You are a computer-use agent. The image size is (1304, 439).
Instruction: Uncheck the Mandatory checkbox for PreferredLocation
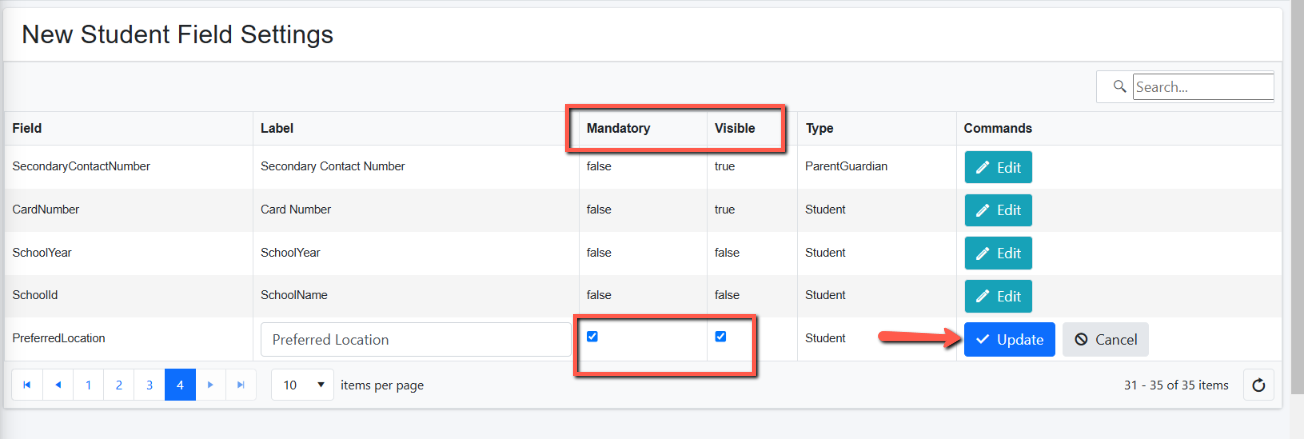tap(592, 336)
